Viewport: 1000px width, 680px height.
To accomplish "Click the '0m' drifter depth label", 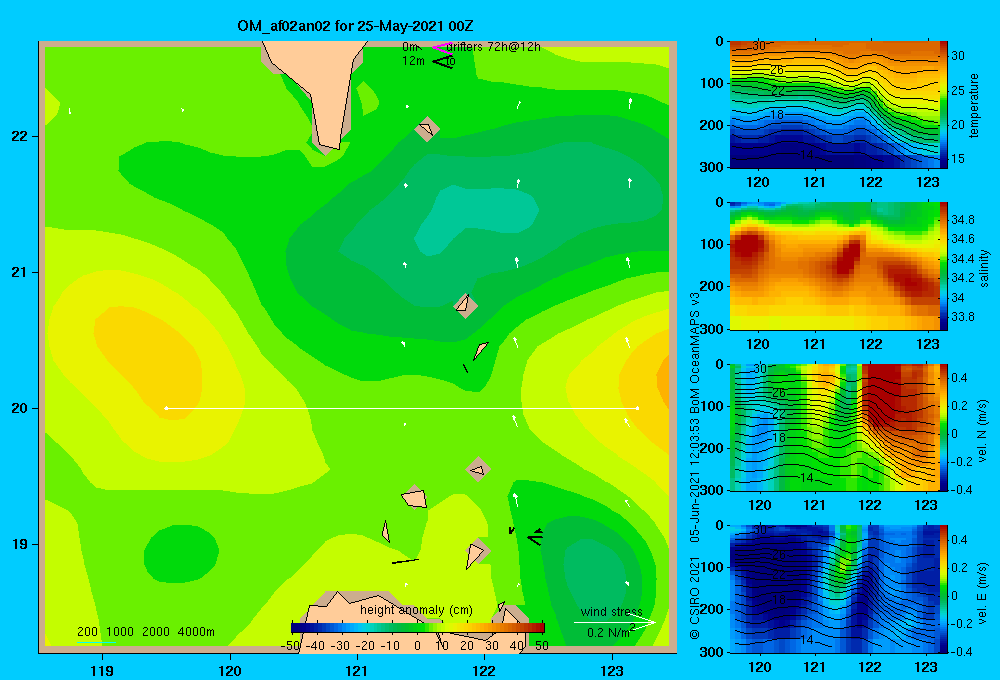I will [410, 47].
